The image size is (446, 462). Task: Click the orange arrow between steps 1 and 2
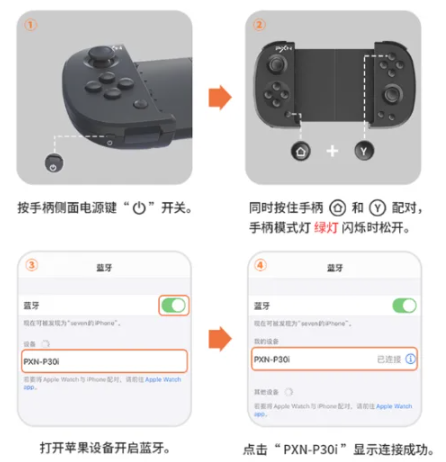tap(220, 97)
